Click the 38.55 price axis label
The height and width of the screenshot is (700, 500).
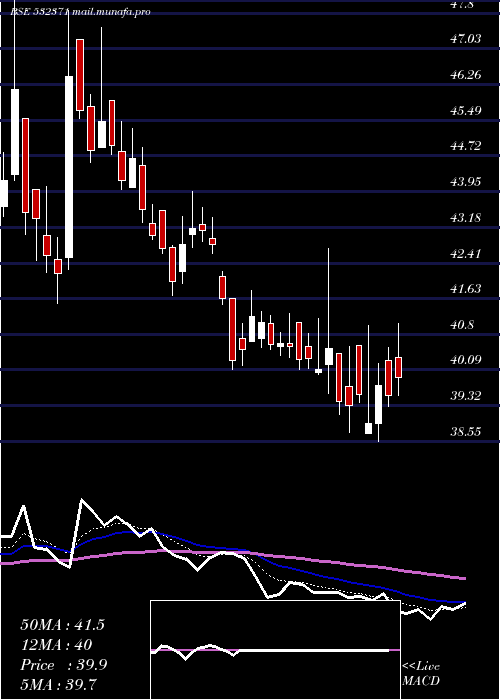466,432
